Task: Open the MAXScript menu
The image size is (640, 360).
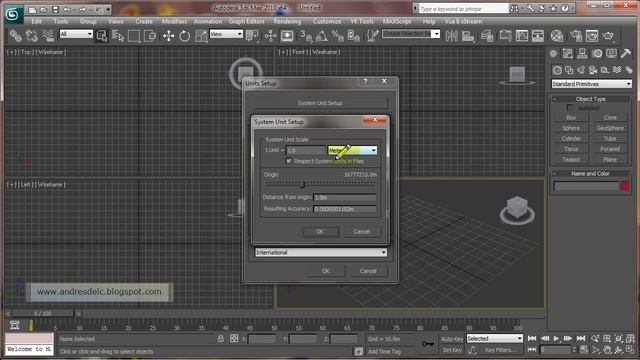Action: pos(397,21)
